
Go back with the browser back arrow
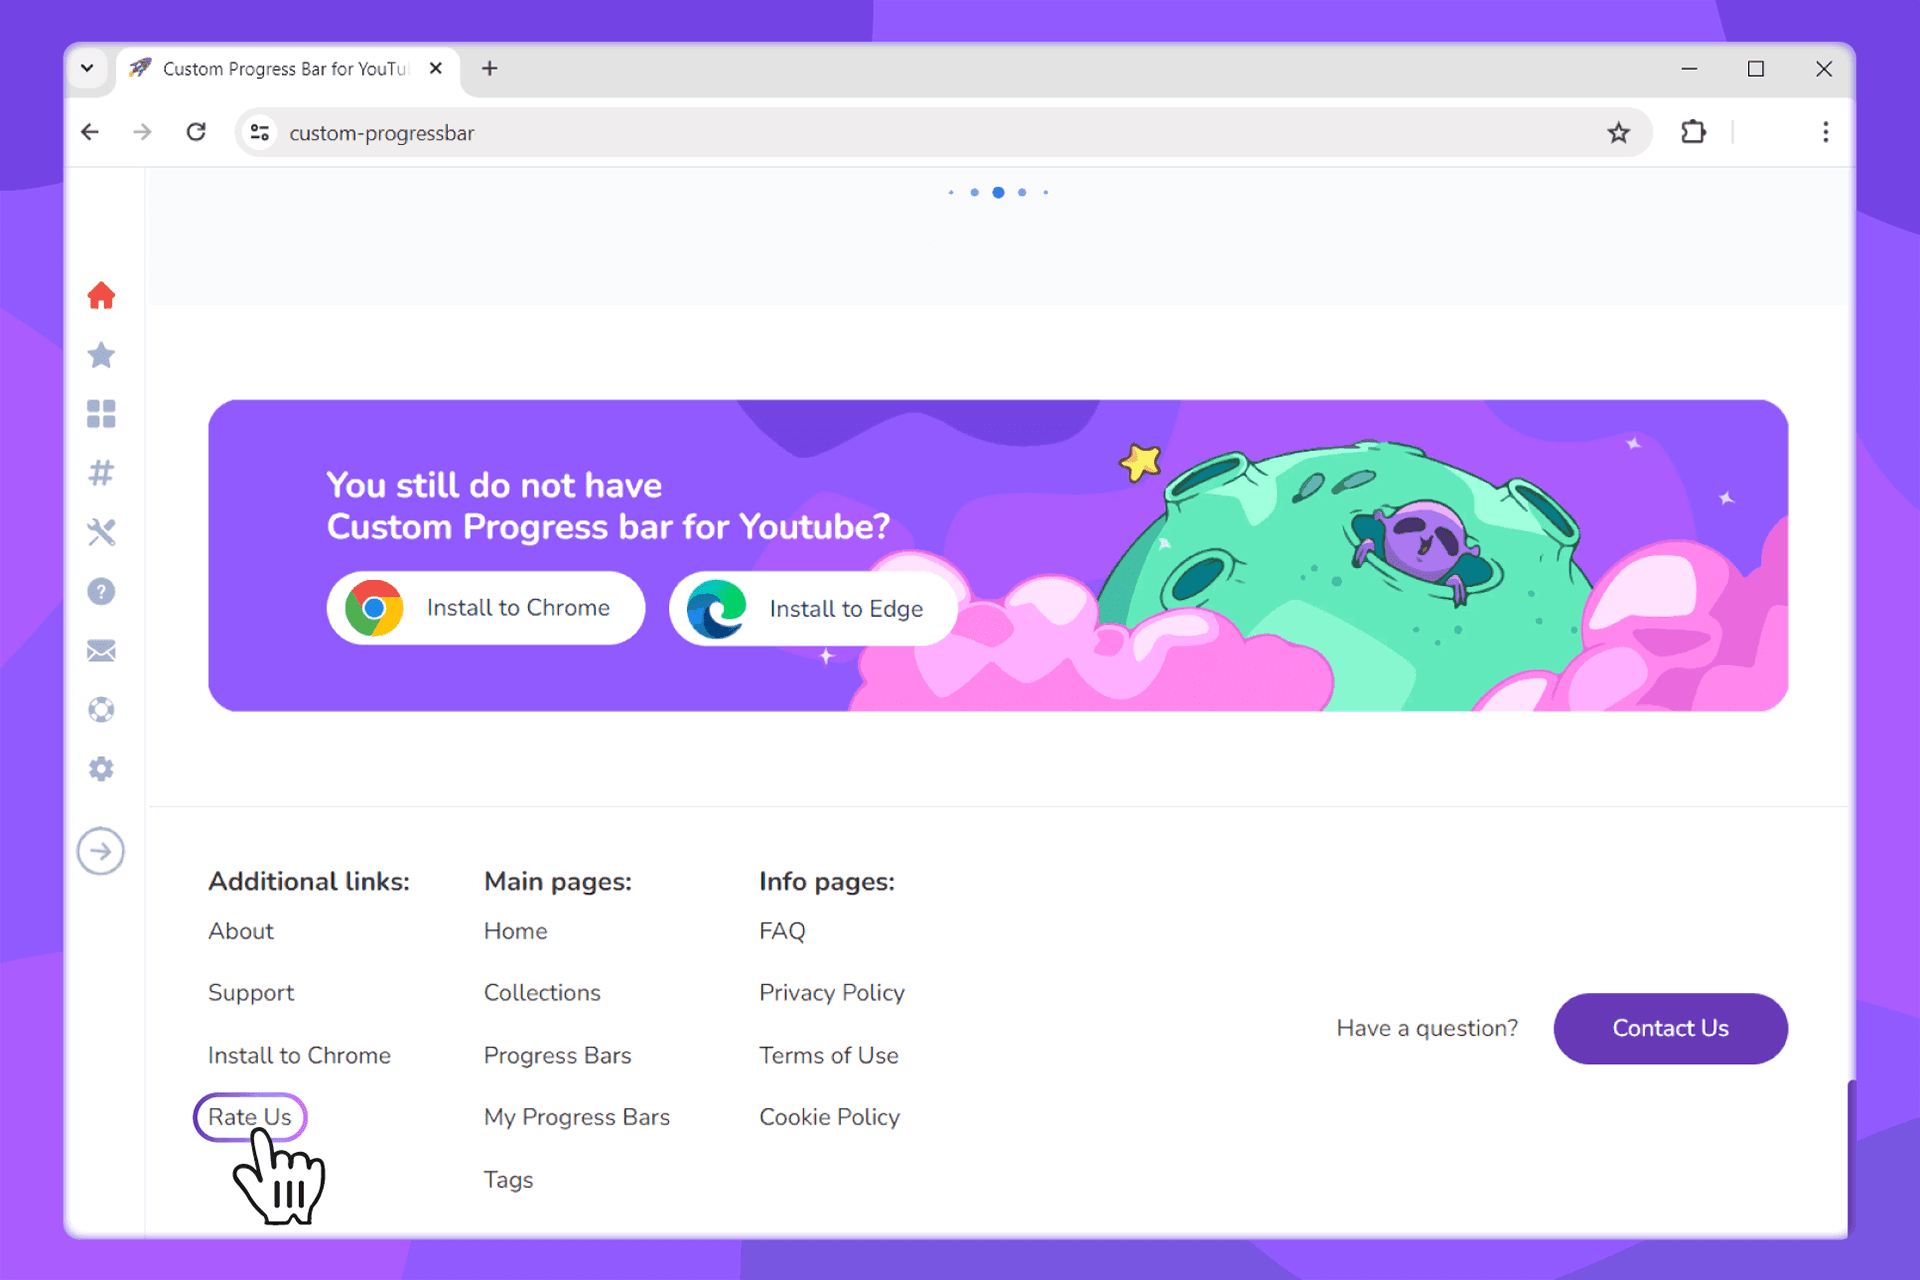(90, 132)
